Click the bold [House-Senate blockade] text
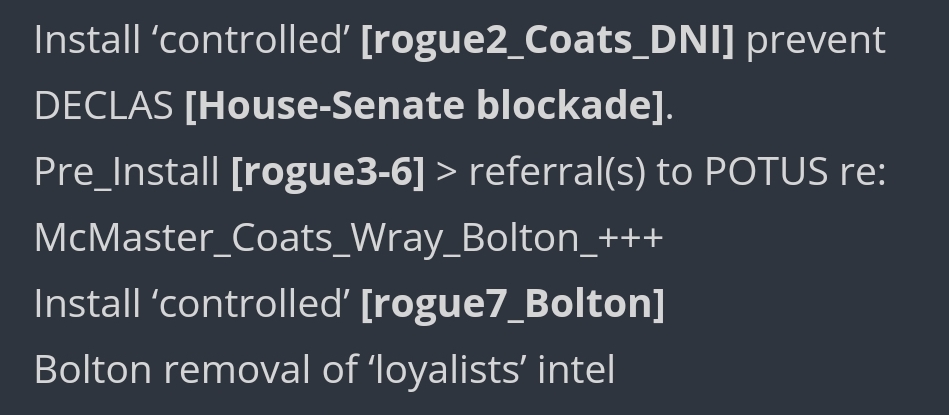This screenshot has height=415, width=949. [x=424, y=106]
